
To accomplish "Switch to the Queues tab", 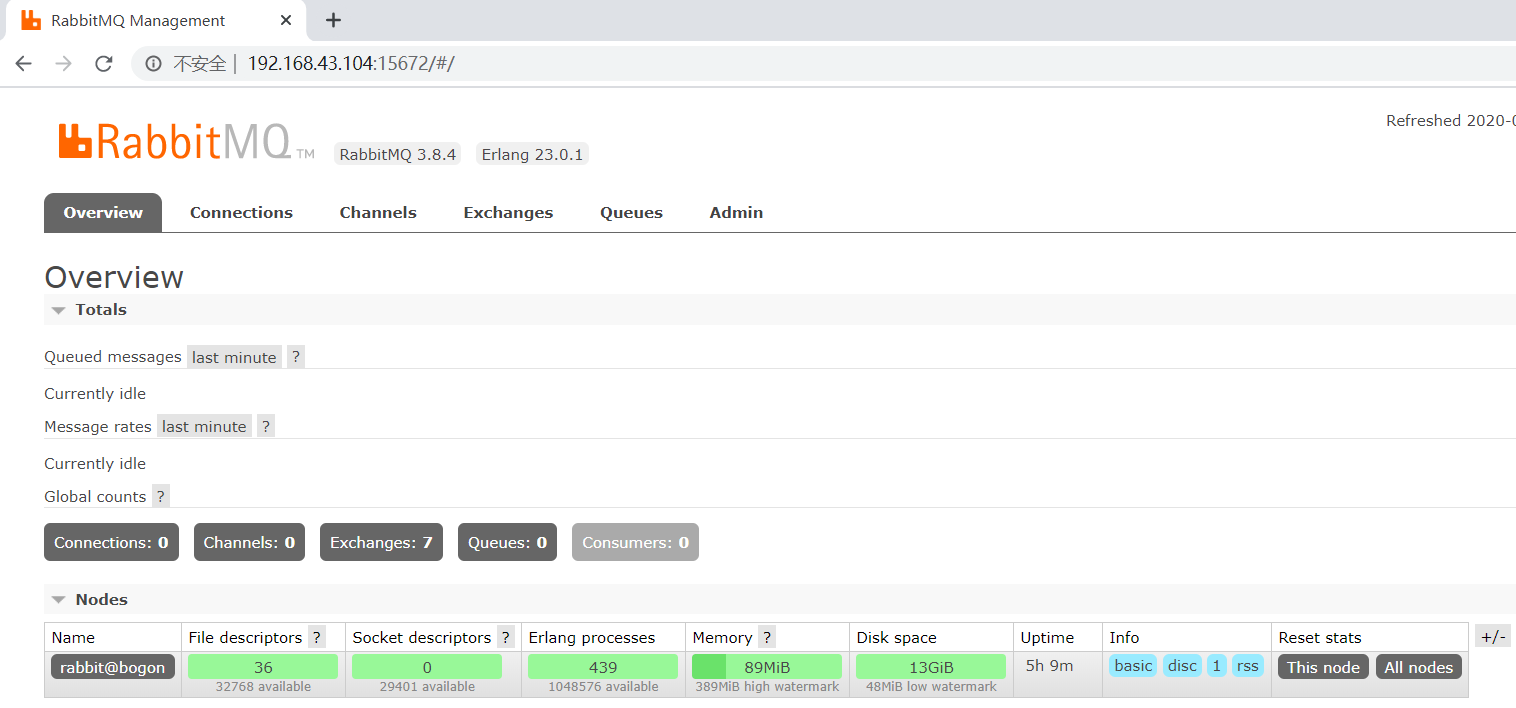I will pos(631,212).
